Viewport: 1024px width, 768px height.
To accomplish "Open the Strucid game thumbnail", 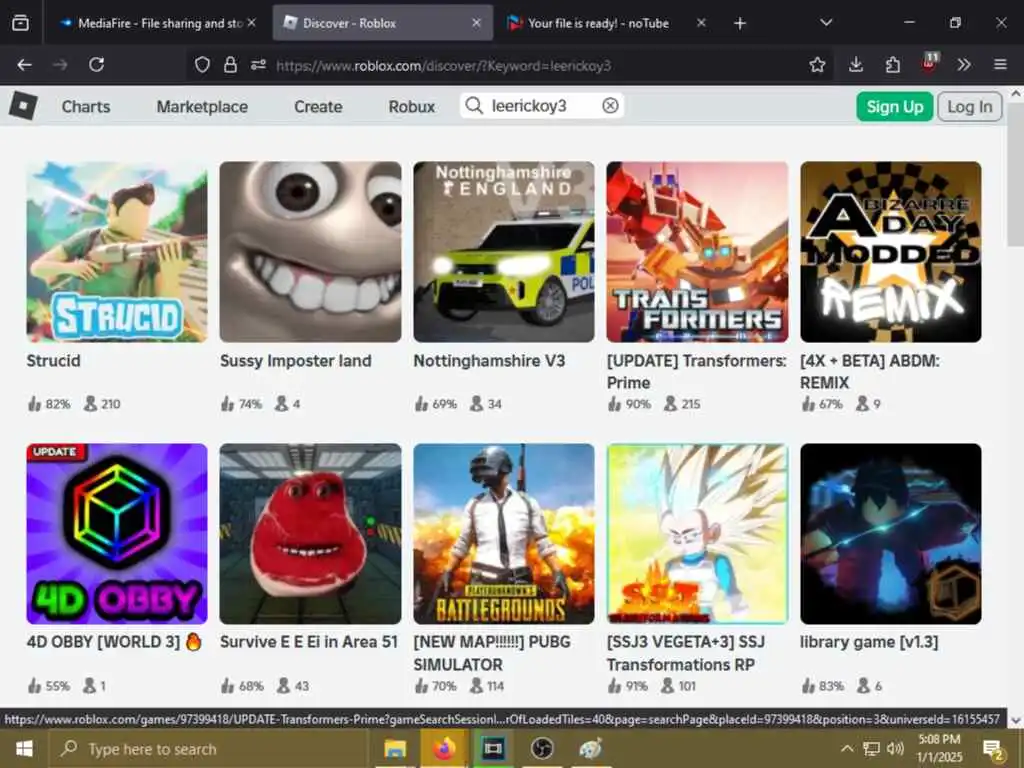I will click(x=117, y=252).
